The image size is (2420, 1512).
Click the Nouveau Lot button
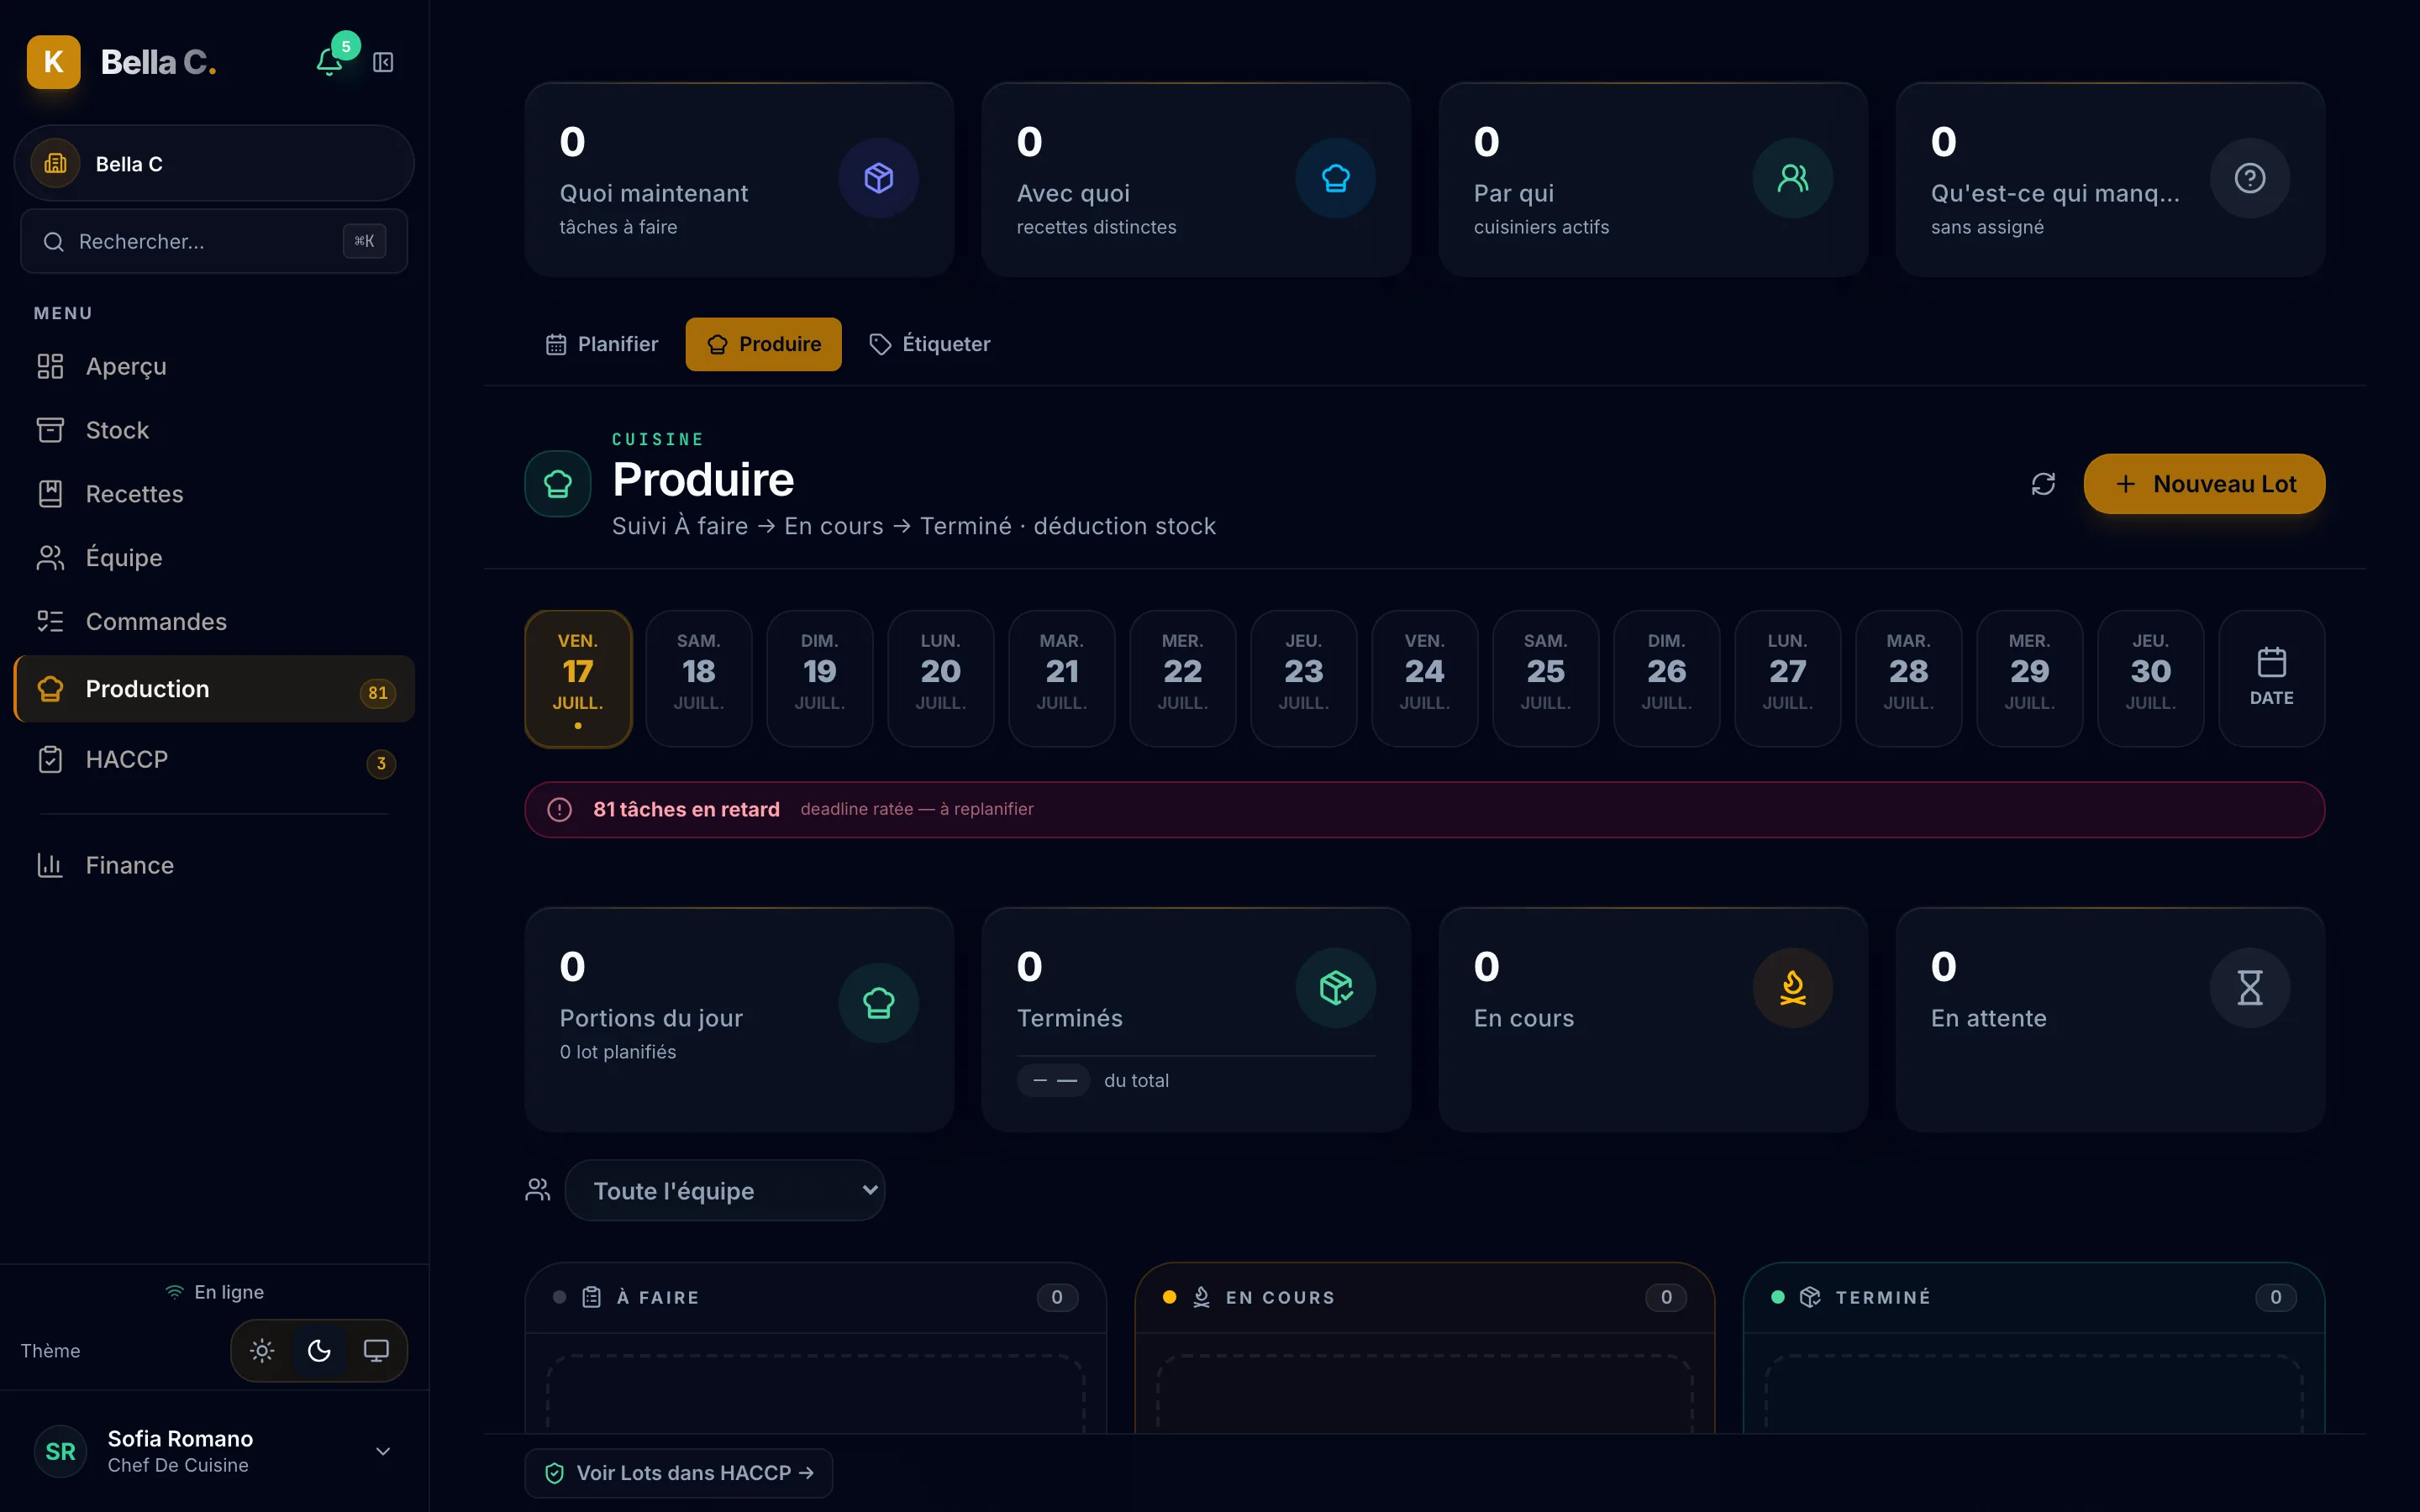(x=2204, y=484)
